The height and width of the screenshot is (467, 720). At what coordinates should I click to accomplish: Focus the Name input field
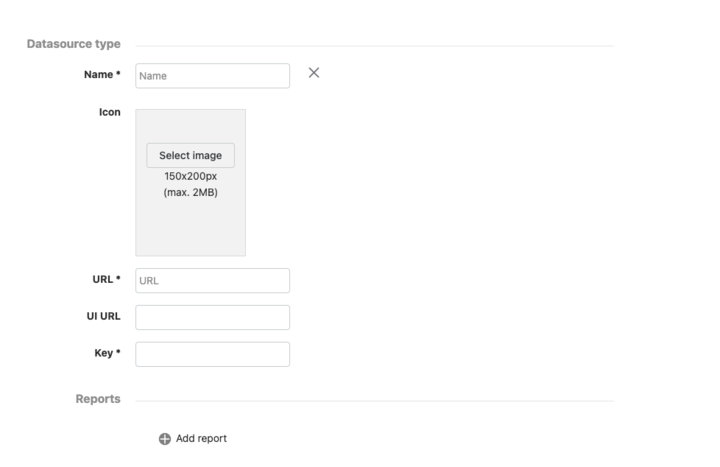tap(212, 76)
